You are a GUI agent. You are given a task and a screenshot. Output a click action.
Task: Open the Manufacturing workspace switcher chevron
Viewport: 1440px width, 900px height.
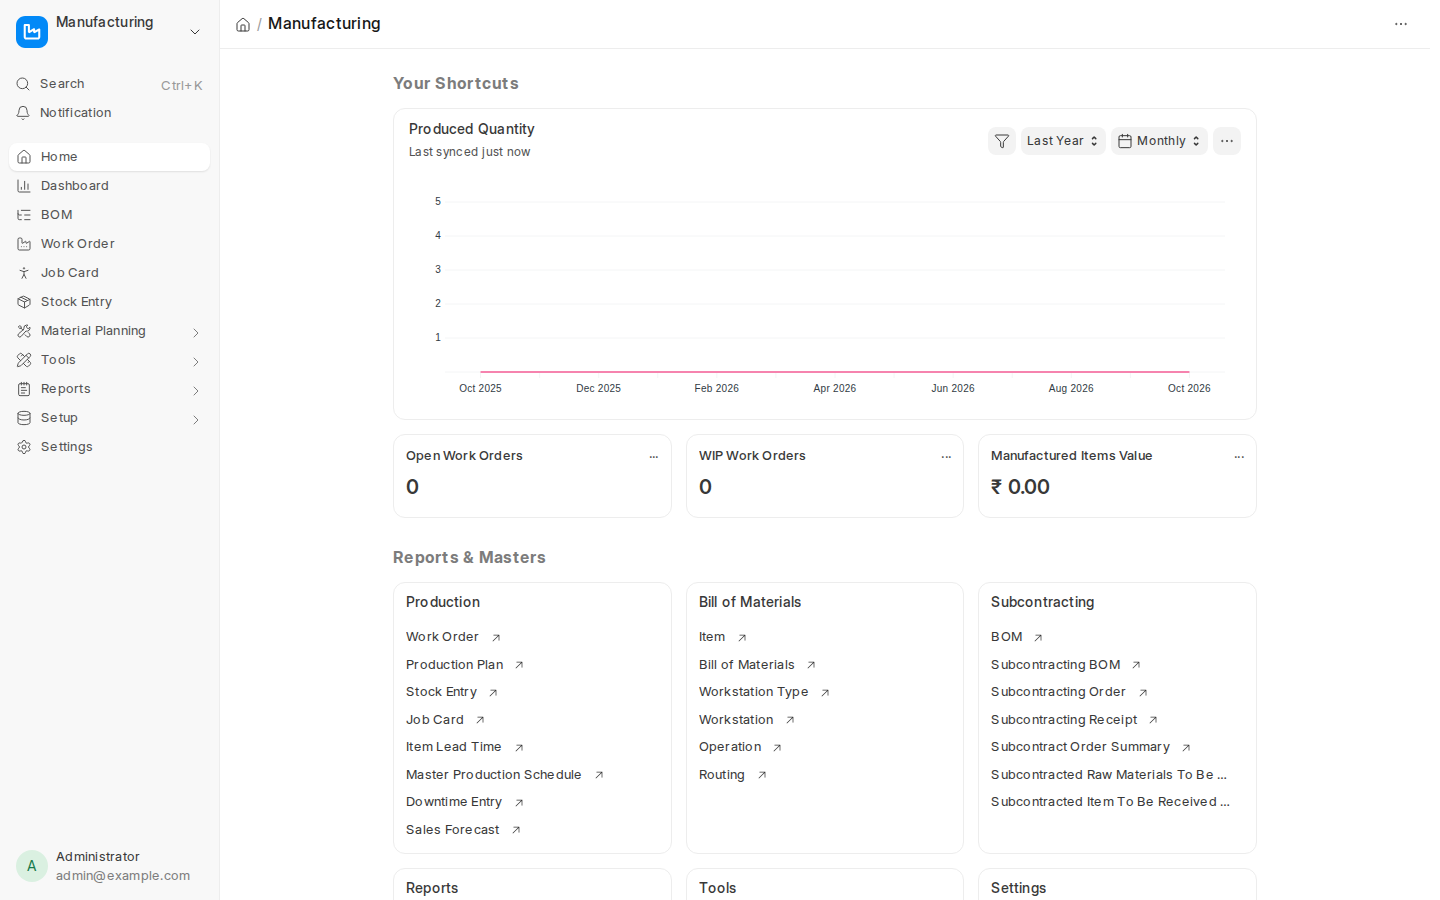pyautogui.click(x=195, y=32)
